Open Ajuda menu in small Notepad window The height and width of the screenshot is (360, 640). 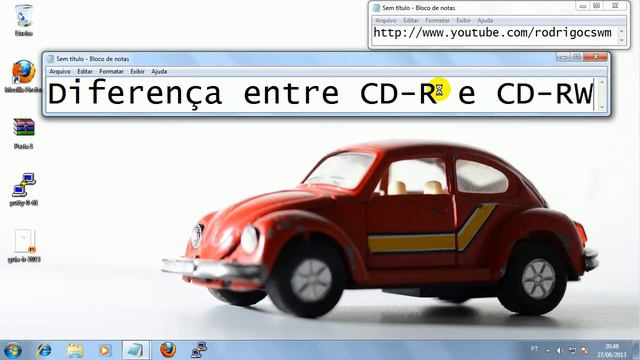485,20
